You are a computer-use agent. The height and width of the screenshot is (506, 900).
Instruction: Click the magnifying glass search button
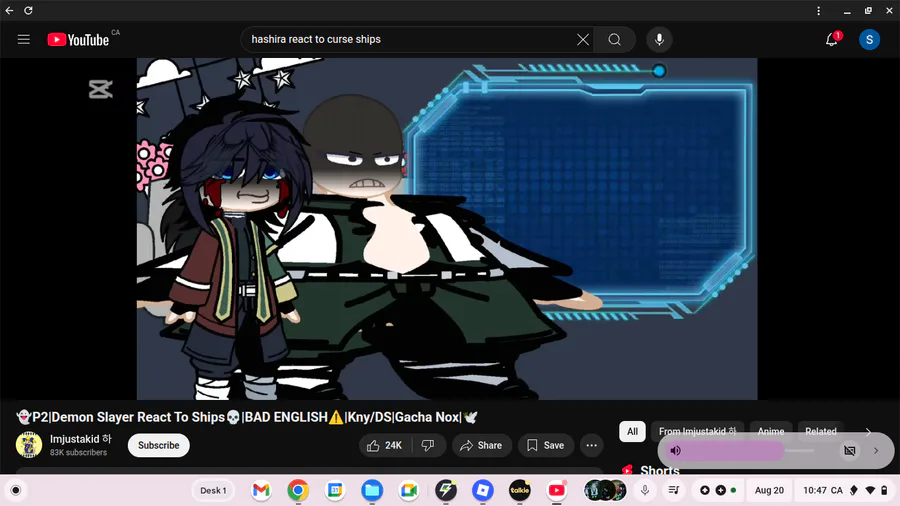click(615, 40)
